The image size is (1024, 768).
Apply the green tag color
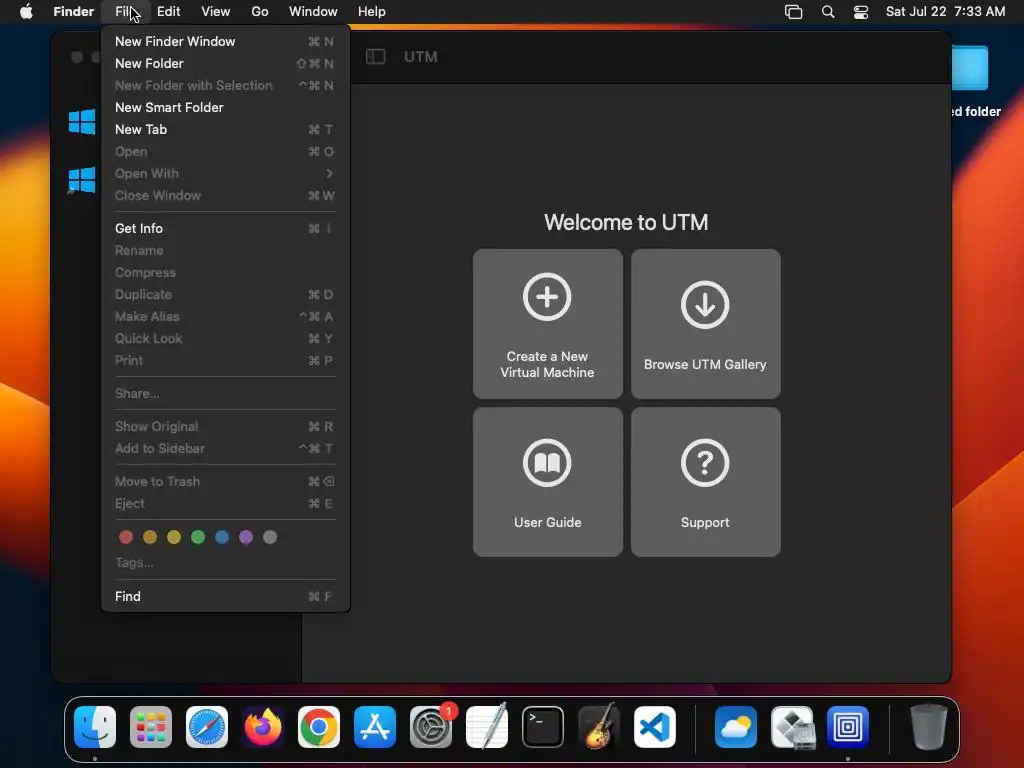(198, 537)
